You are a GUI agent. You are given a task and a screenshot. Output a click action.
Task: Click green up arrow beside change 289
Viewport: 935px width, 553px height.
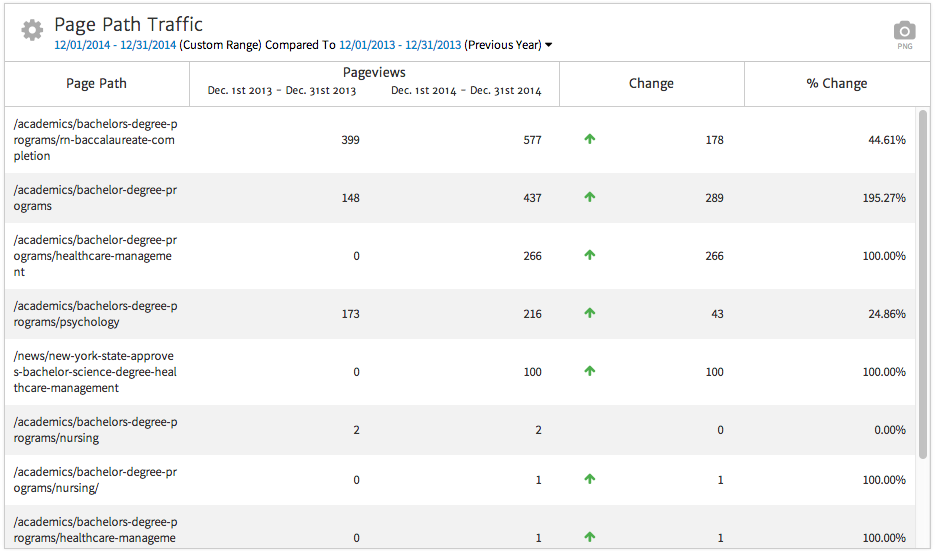[x=589, y=198]
